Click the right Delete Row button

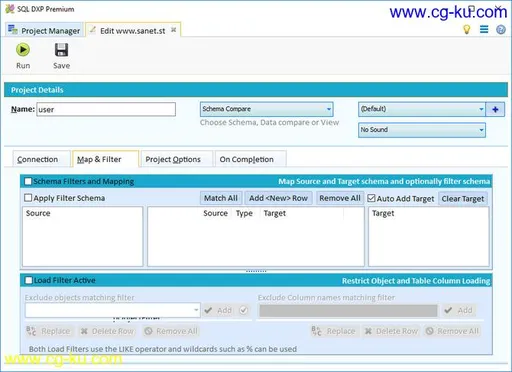click(391, 331)
